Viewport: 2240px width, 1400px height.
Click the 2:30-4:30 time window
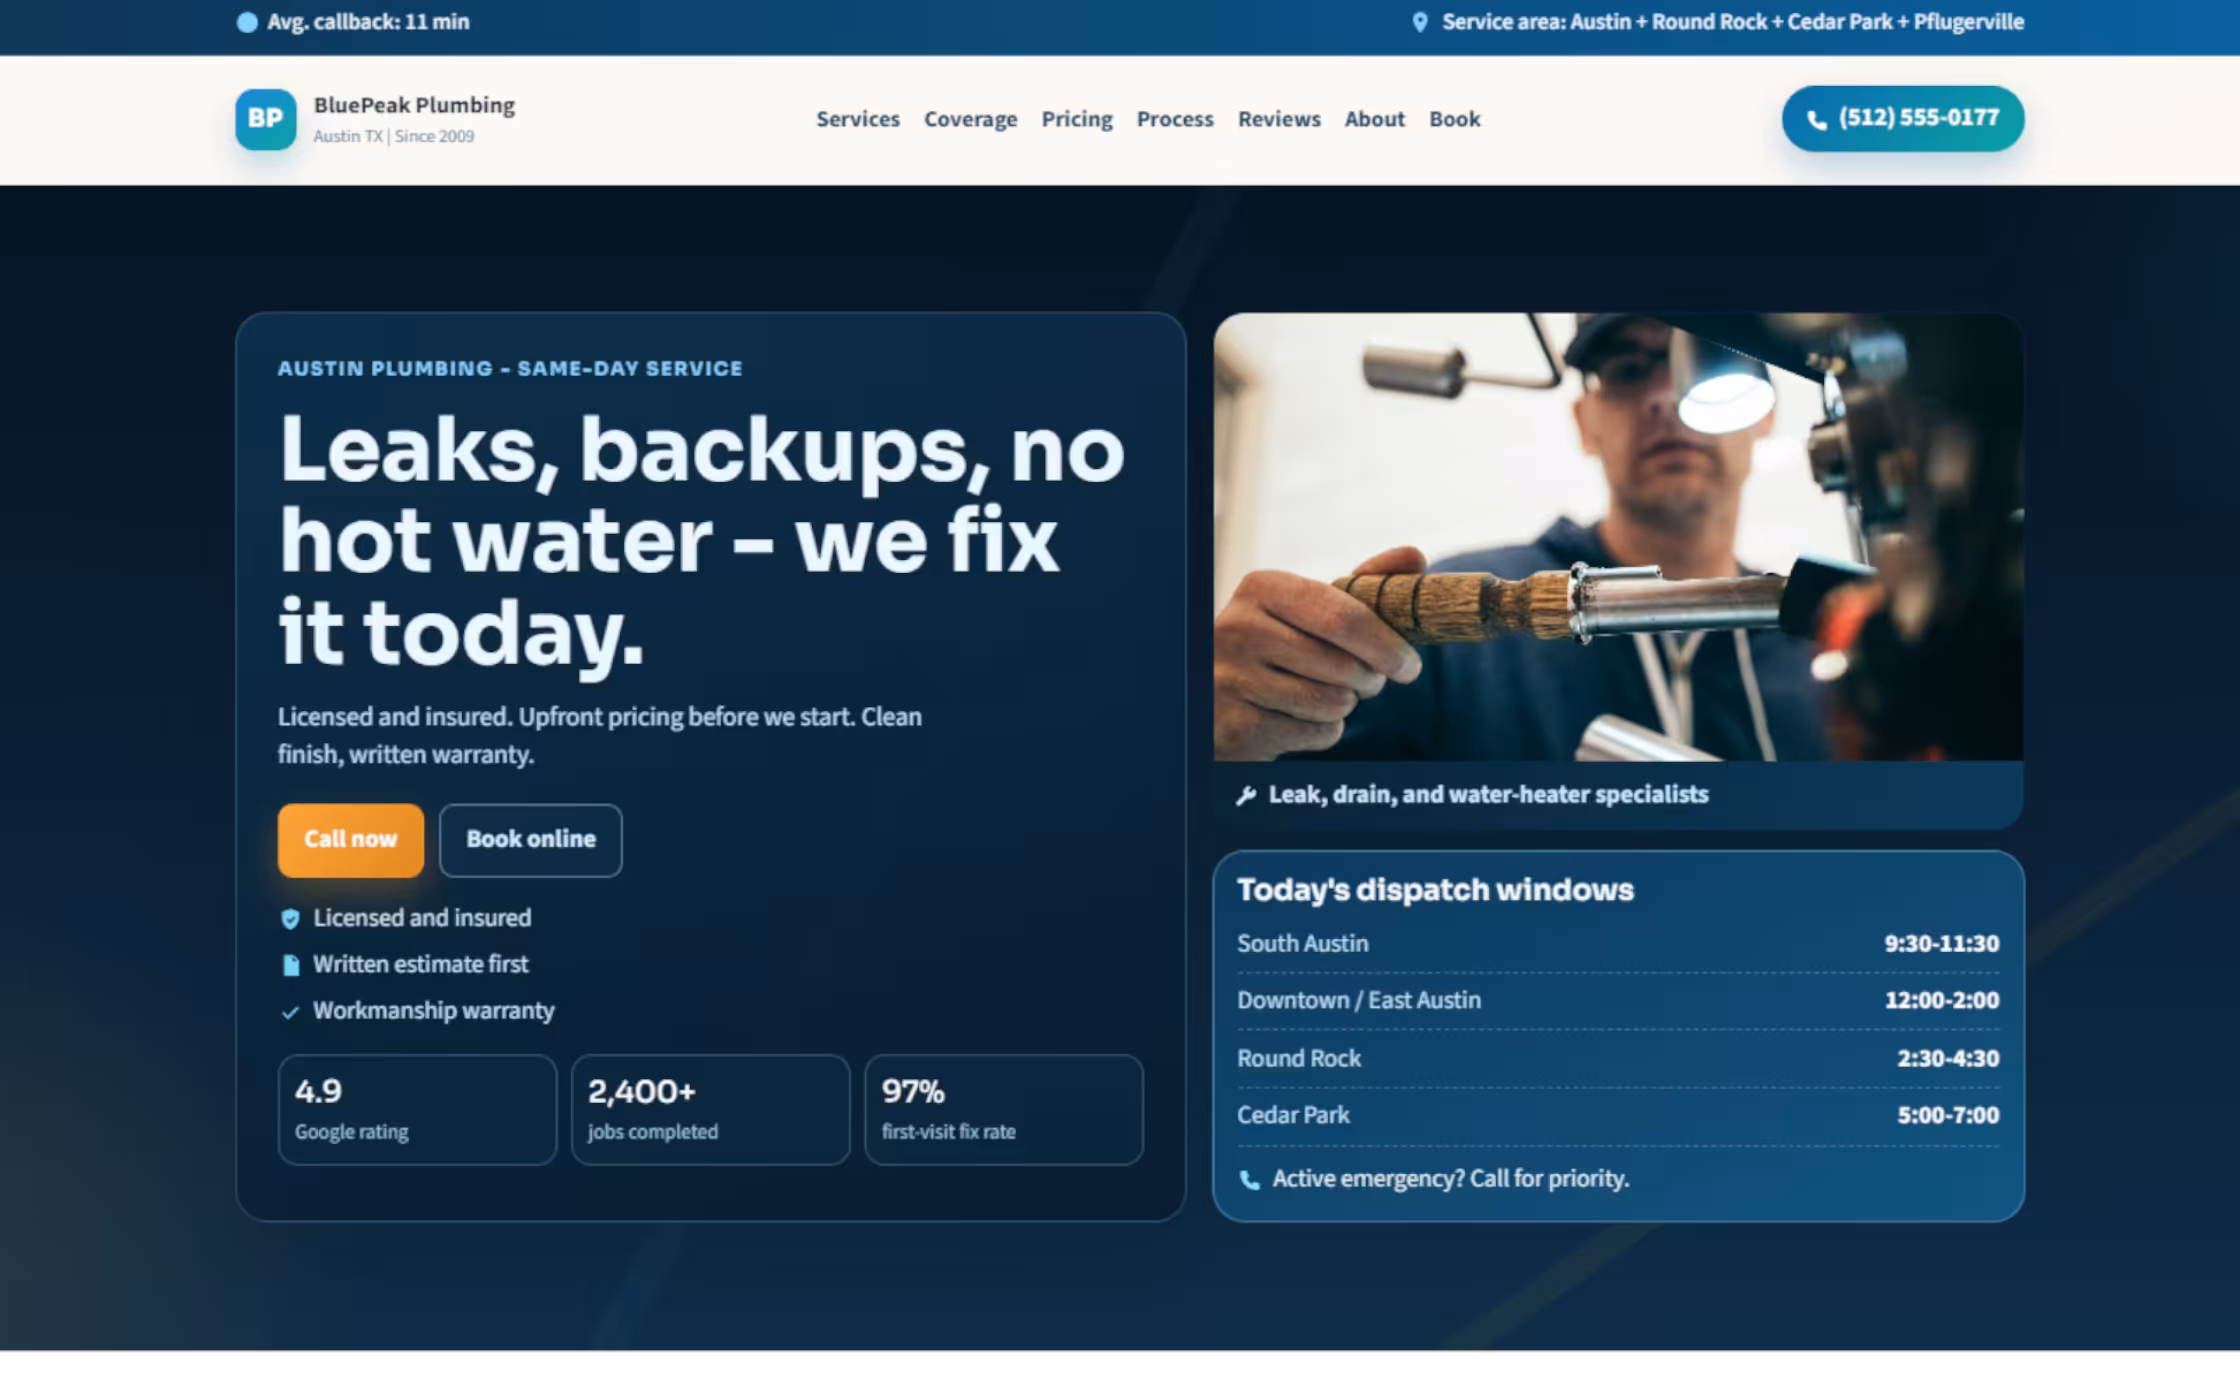[x=1948, y=1059]
